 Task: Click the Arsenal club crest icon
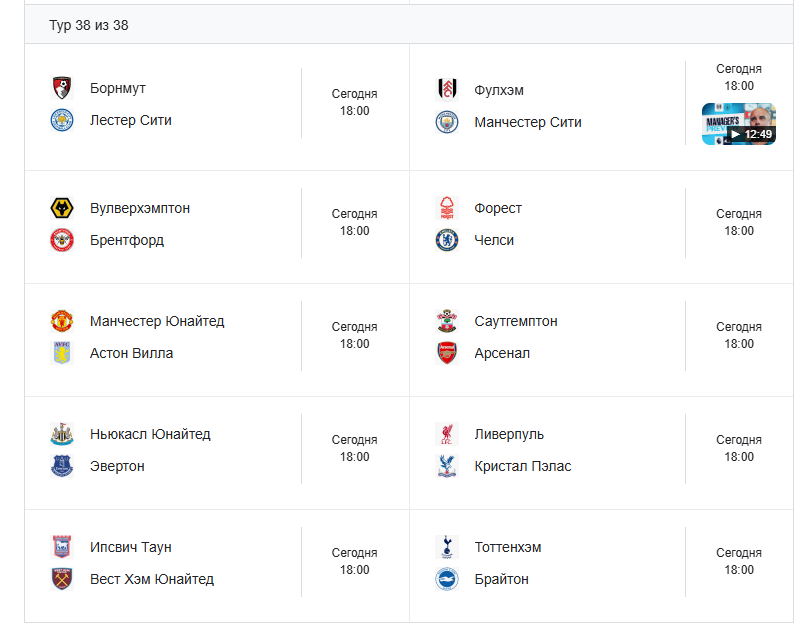[x=446, y=353]
